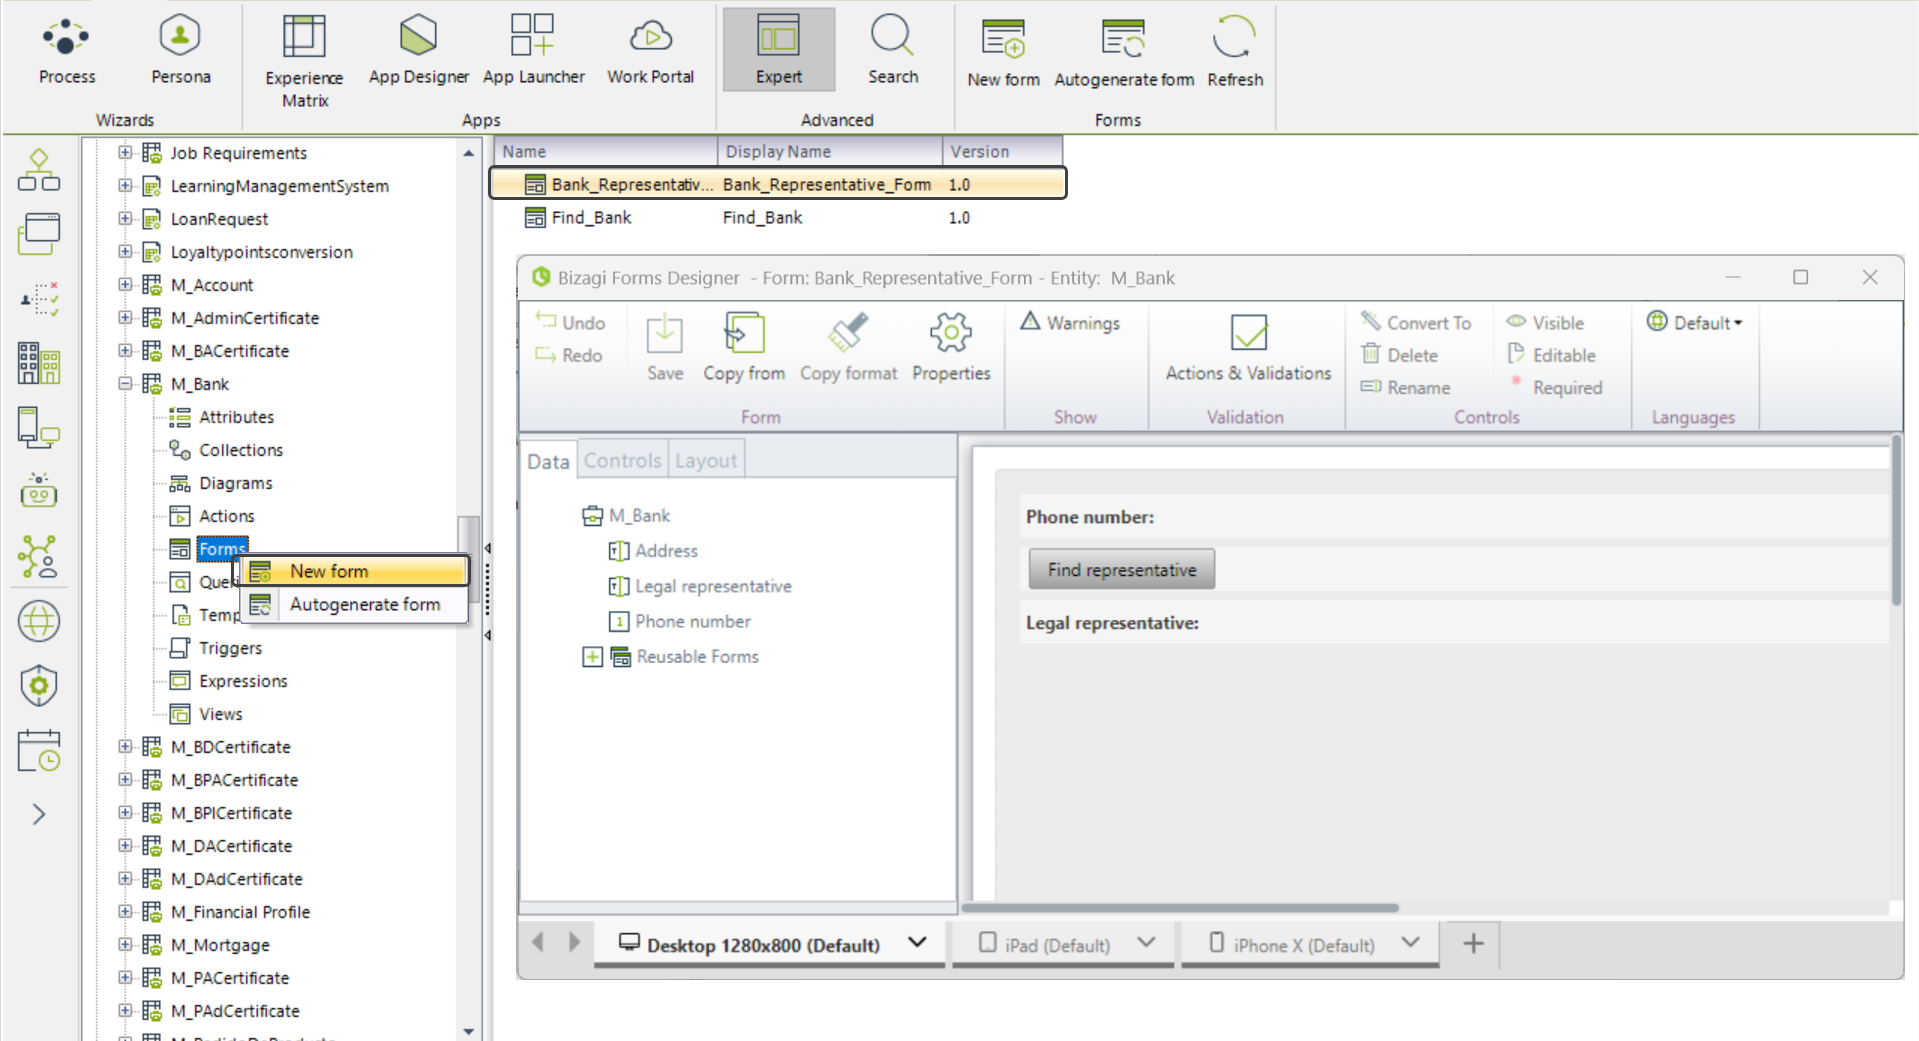Viewport: 1919px width, 1041px height.
Task: Collapse the M_Bank entity node
Action: [126, 384]
